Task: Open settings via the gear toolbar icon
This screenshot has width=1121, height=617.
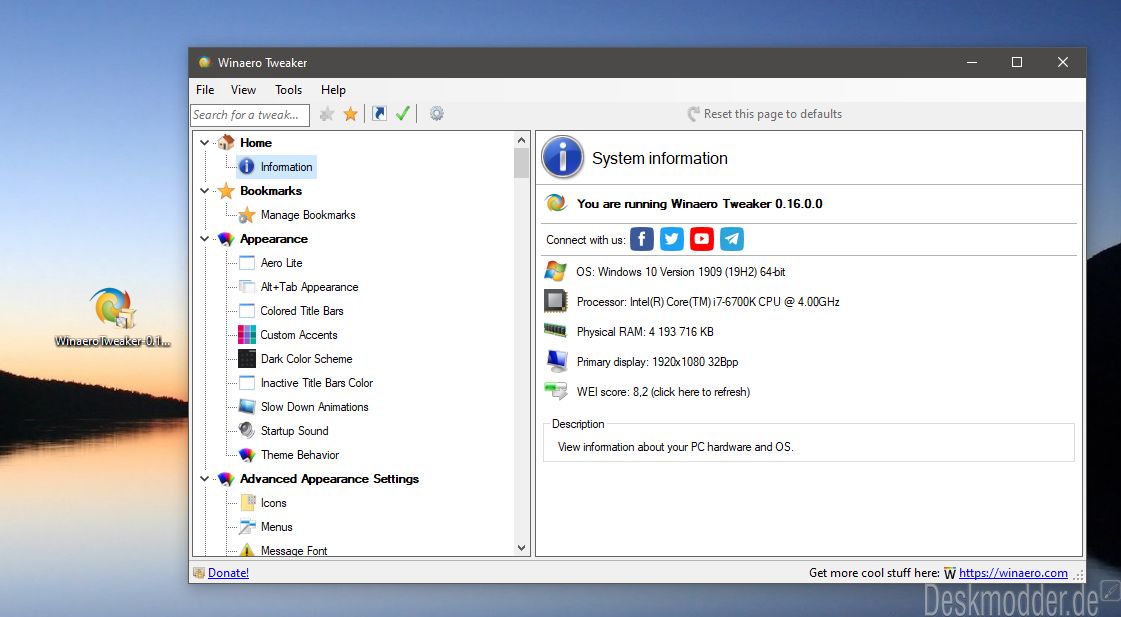Action: [x=436, y=114]
